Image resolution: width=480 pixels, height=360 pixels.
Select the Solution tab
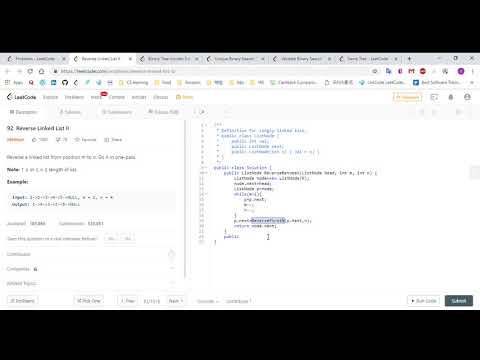[x=70, y=112]
